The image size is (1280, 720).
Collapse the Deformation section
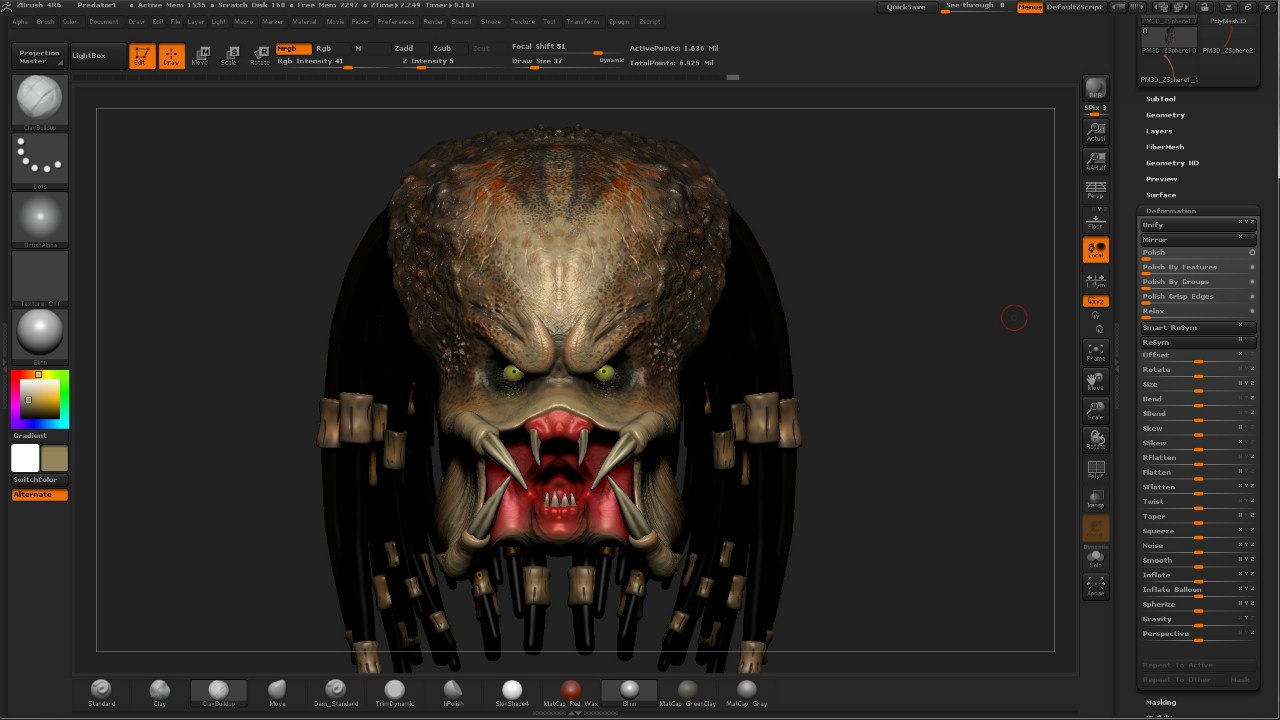(1171, 211)
